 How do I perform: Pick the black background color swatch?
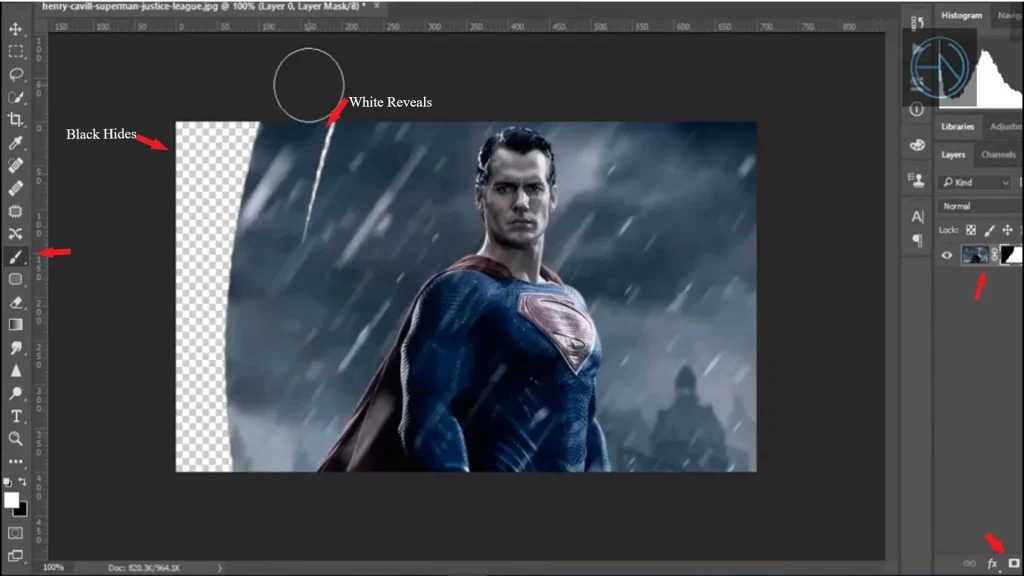click(23, 511)
